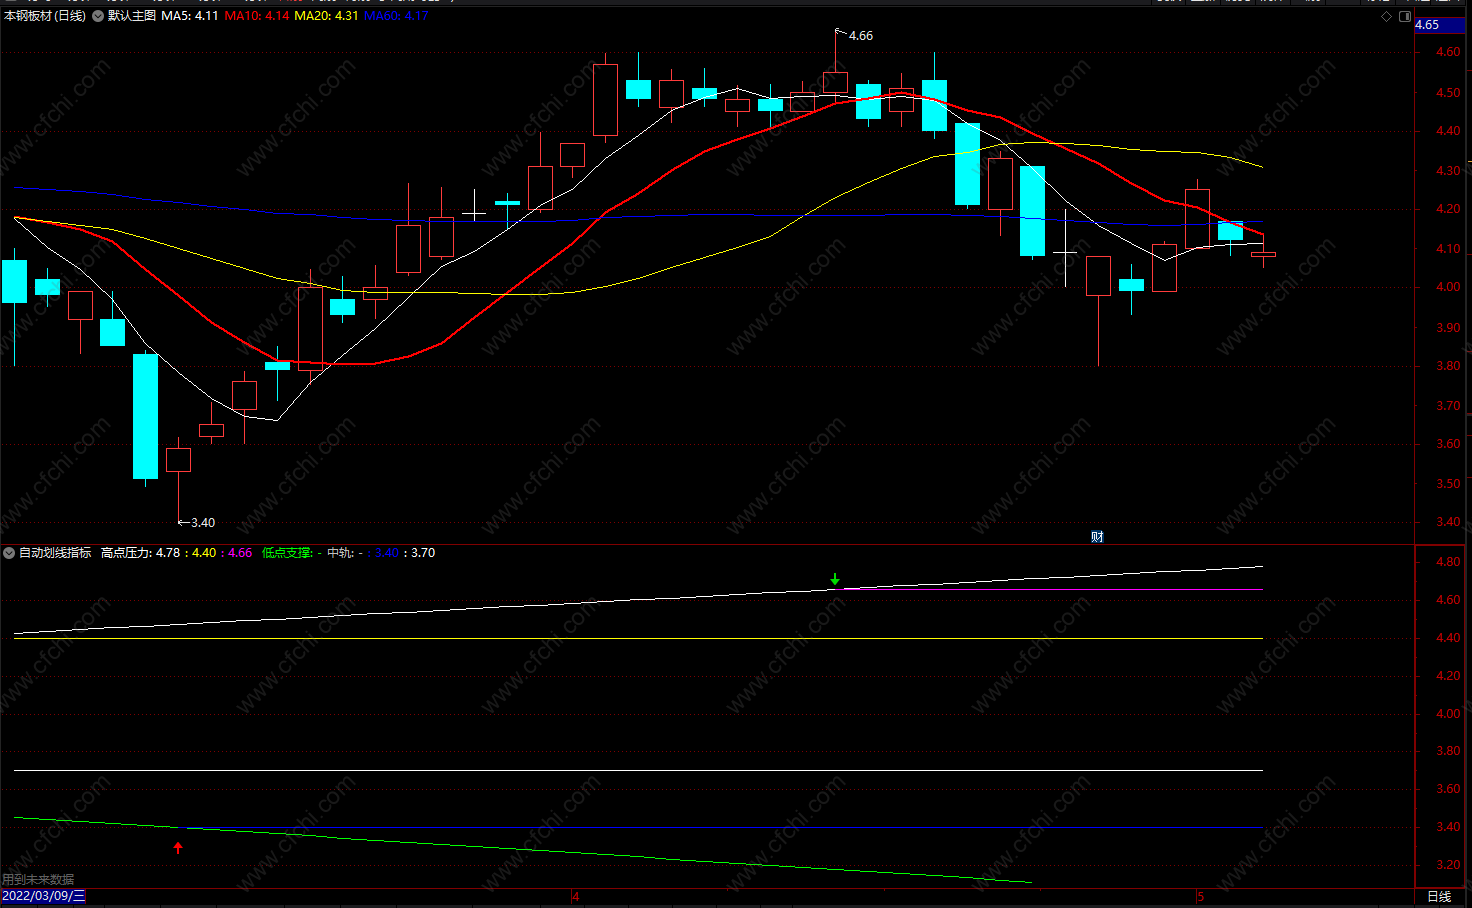Select the 本钢板材 (日线) title

(45, 16)
